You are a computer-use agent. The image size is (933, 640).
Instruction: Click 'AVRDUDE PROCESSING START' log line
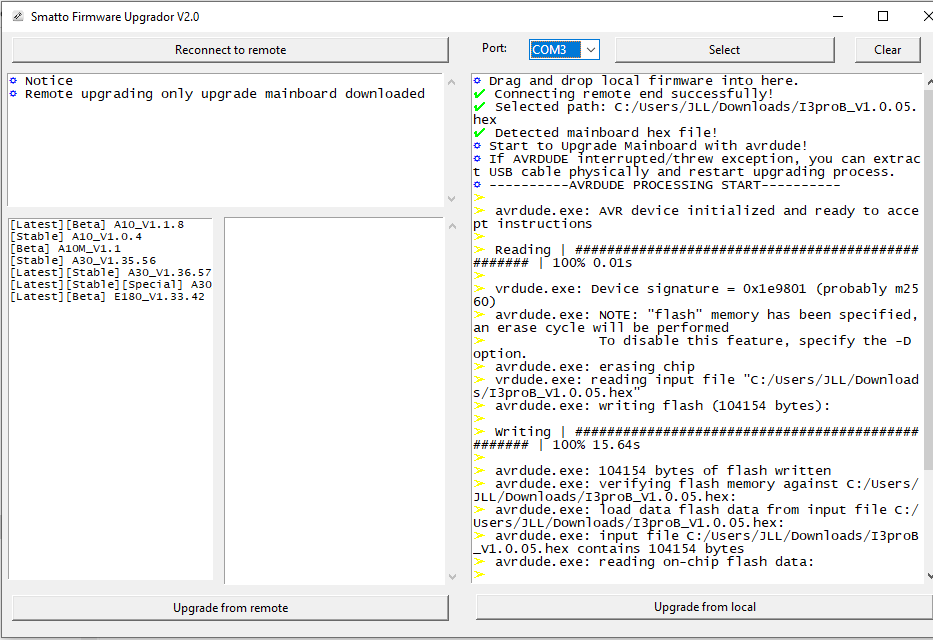tap(665, 185)
